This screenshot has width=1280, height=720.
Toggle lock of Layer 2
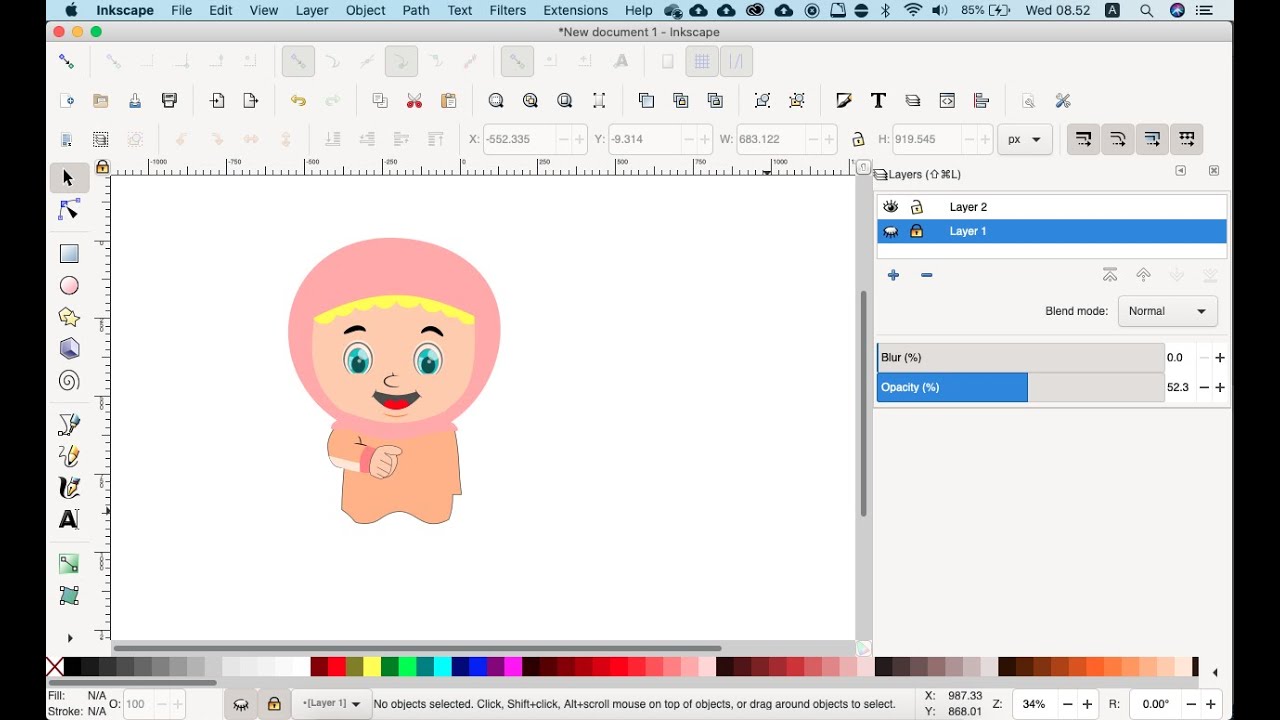(x=916, y=207)
